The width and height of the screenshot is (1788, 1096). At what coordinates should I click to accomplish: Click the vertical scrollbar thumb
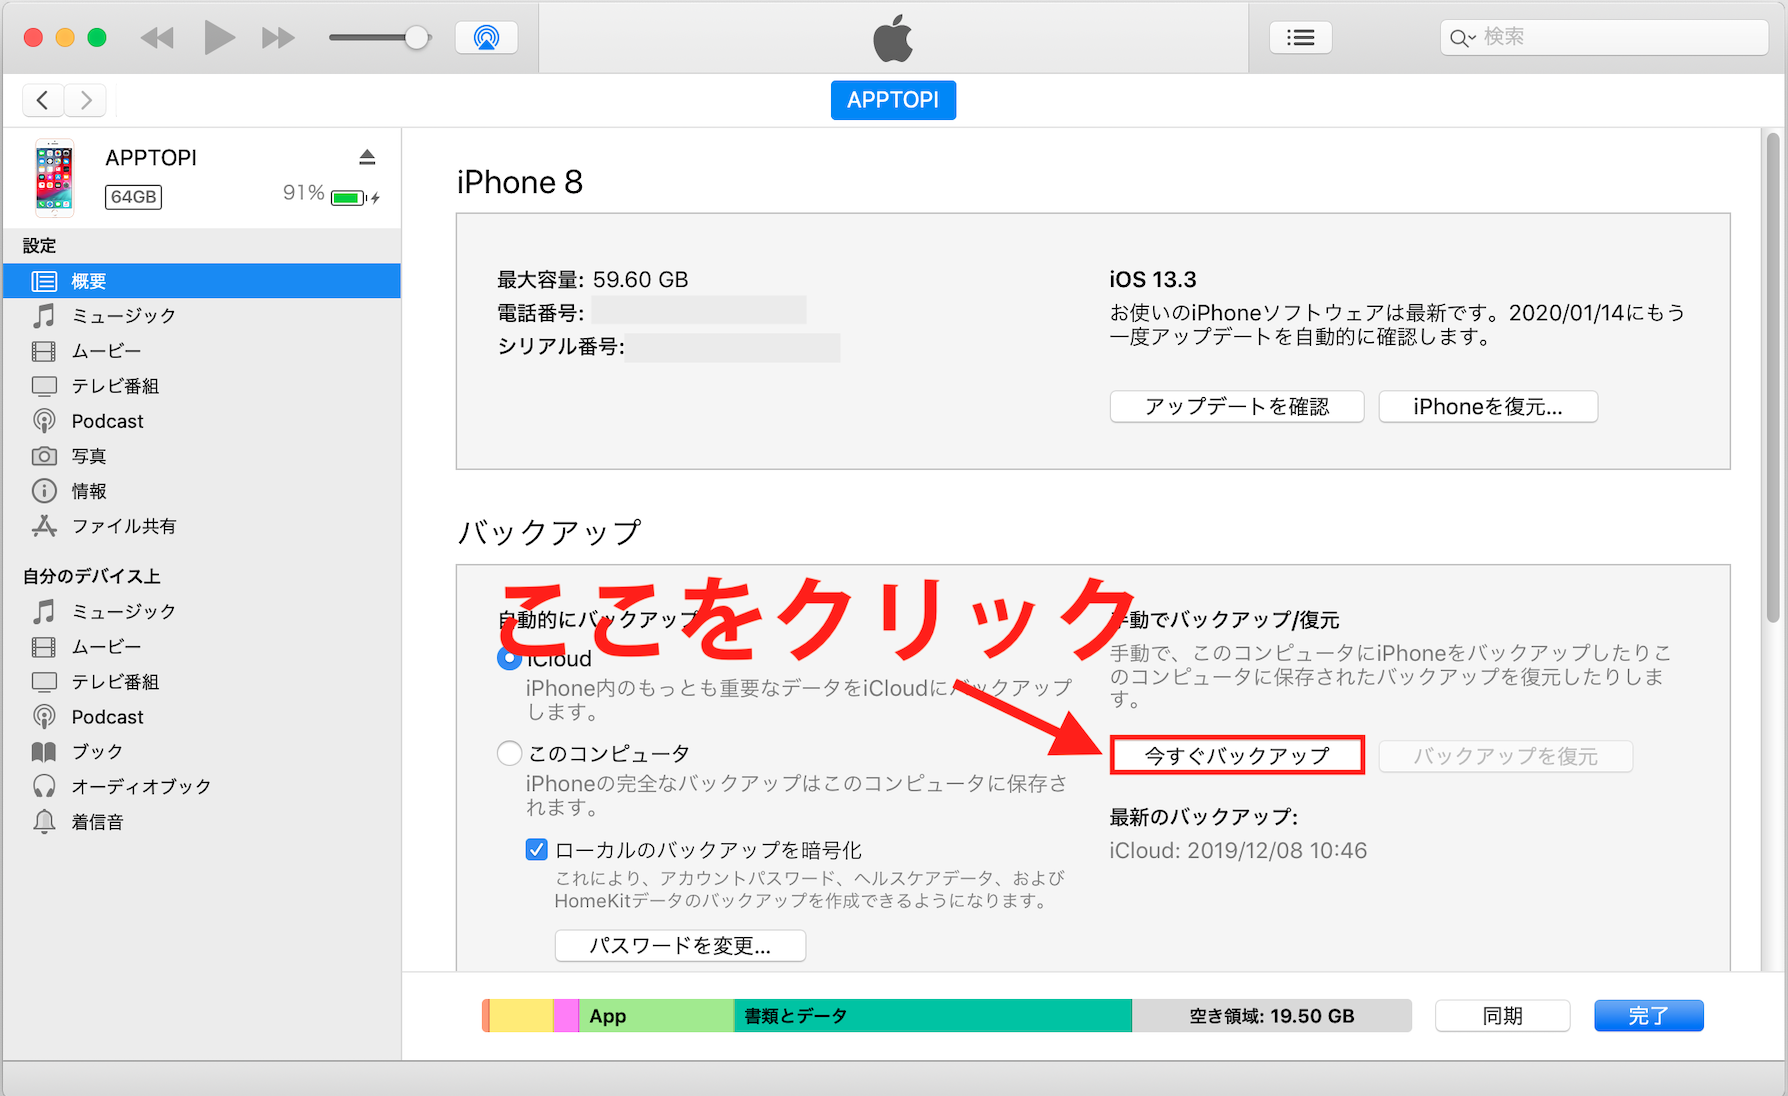click(1773, 378)
